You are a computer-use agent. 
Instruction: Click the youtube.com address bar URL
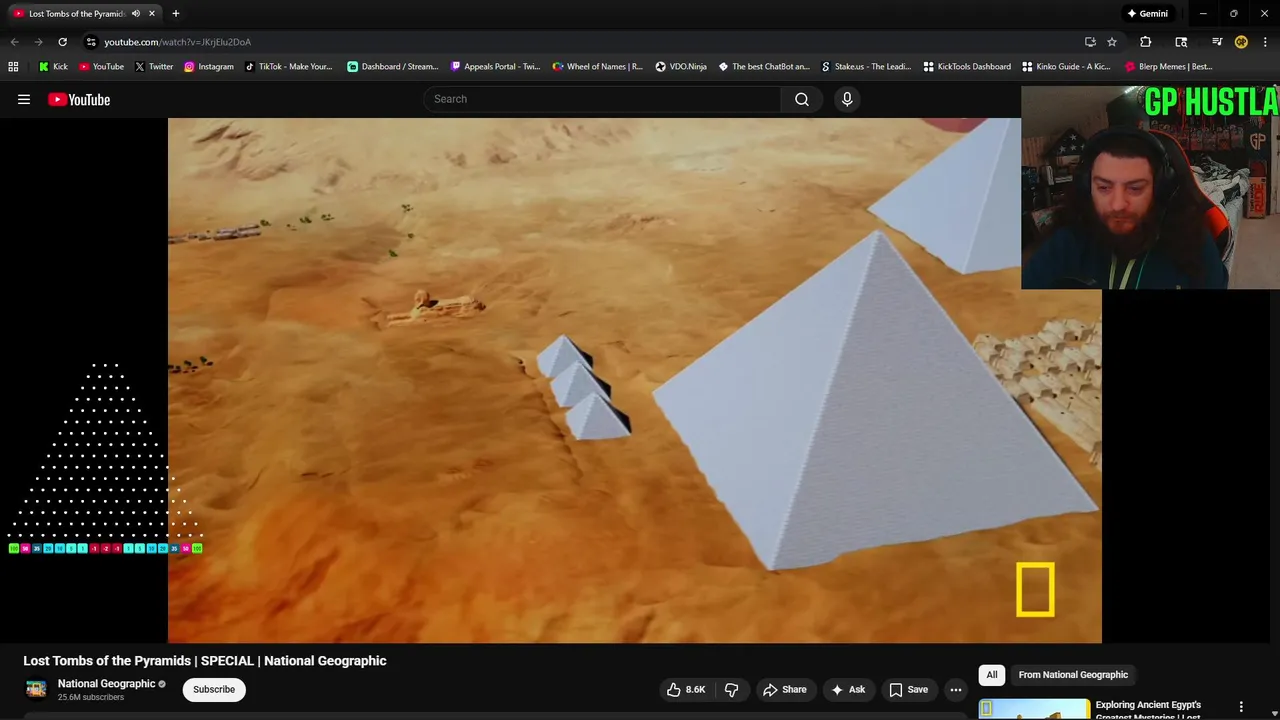pyautogui.click(x=178, y=42)
